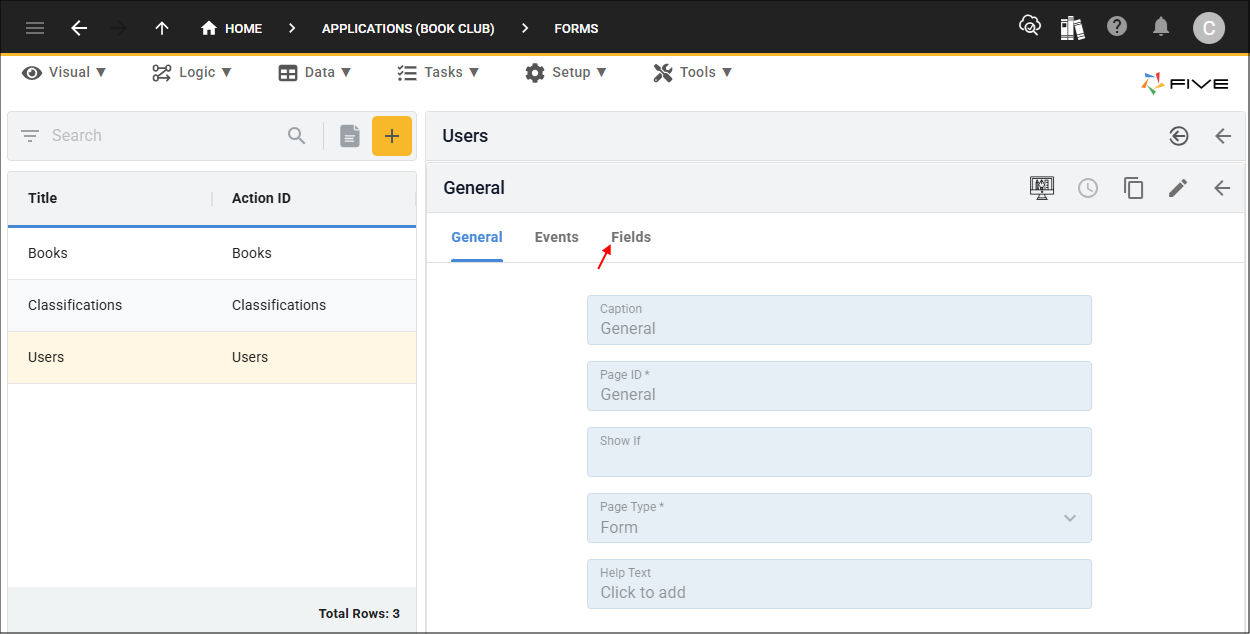Click the FORMS breadcrumb
Screen dimensions: 1250x634
click(x=576, y=28)
